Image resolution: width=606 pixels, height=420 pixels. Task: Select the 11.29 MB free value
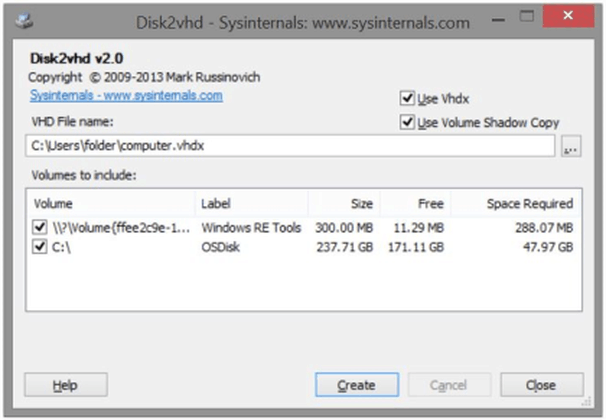(x=419, y=228)
